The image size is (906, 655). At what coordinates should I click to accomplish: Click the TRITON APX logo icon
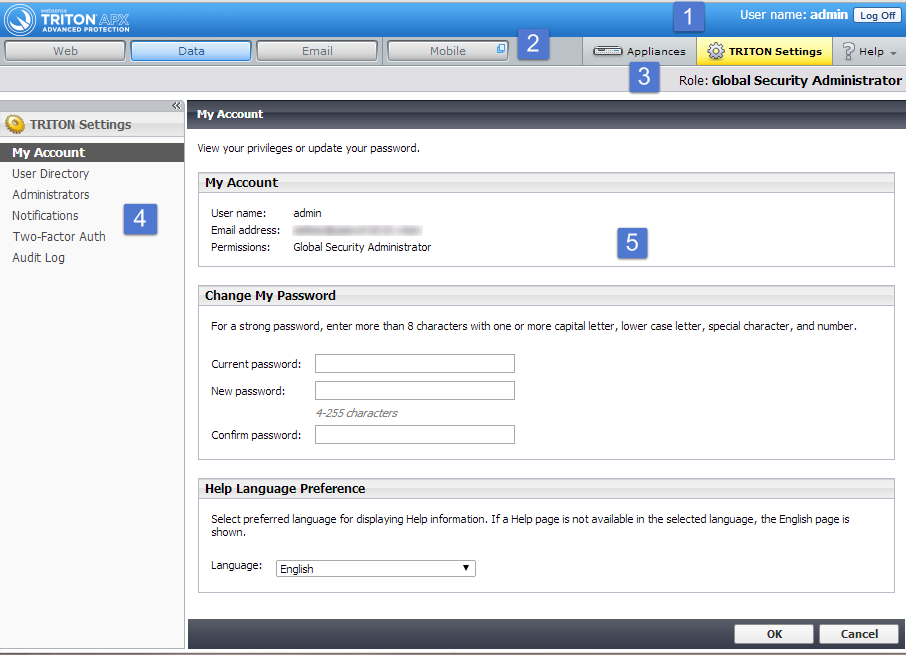pyautogui.click(x=20, y=20)
